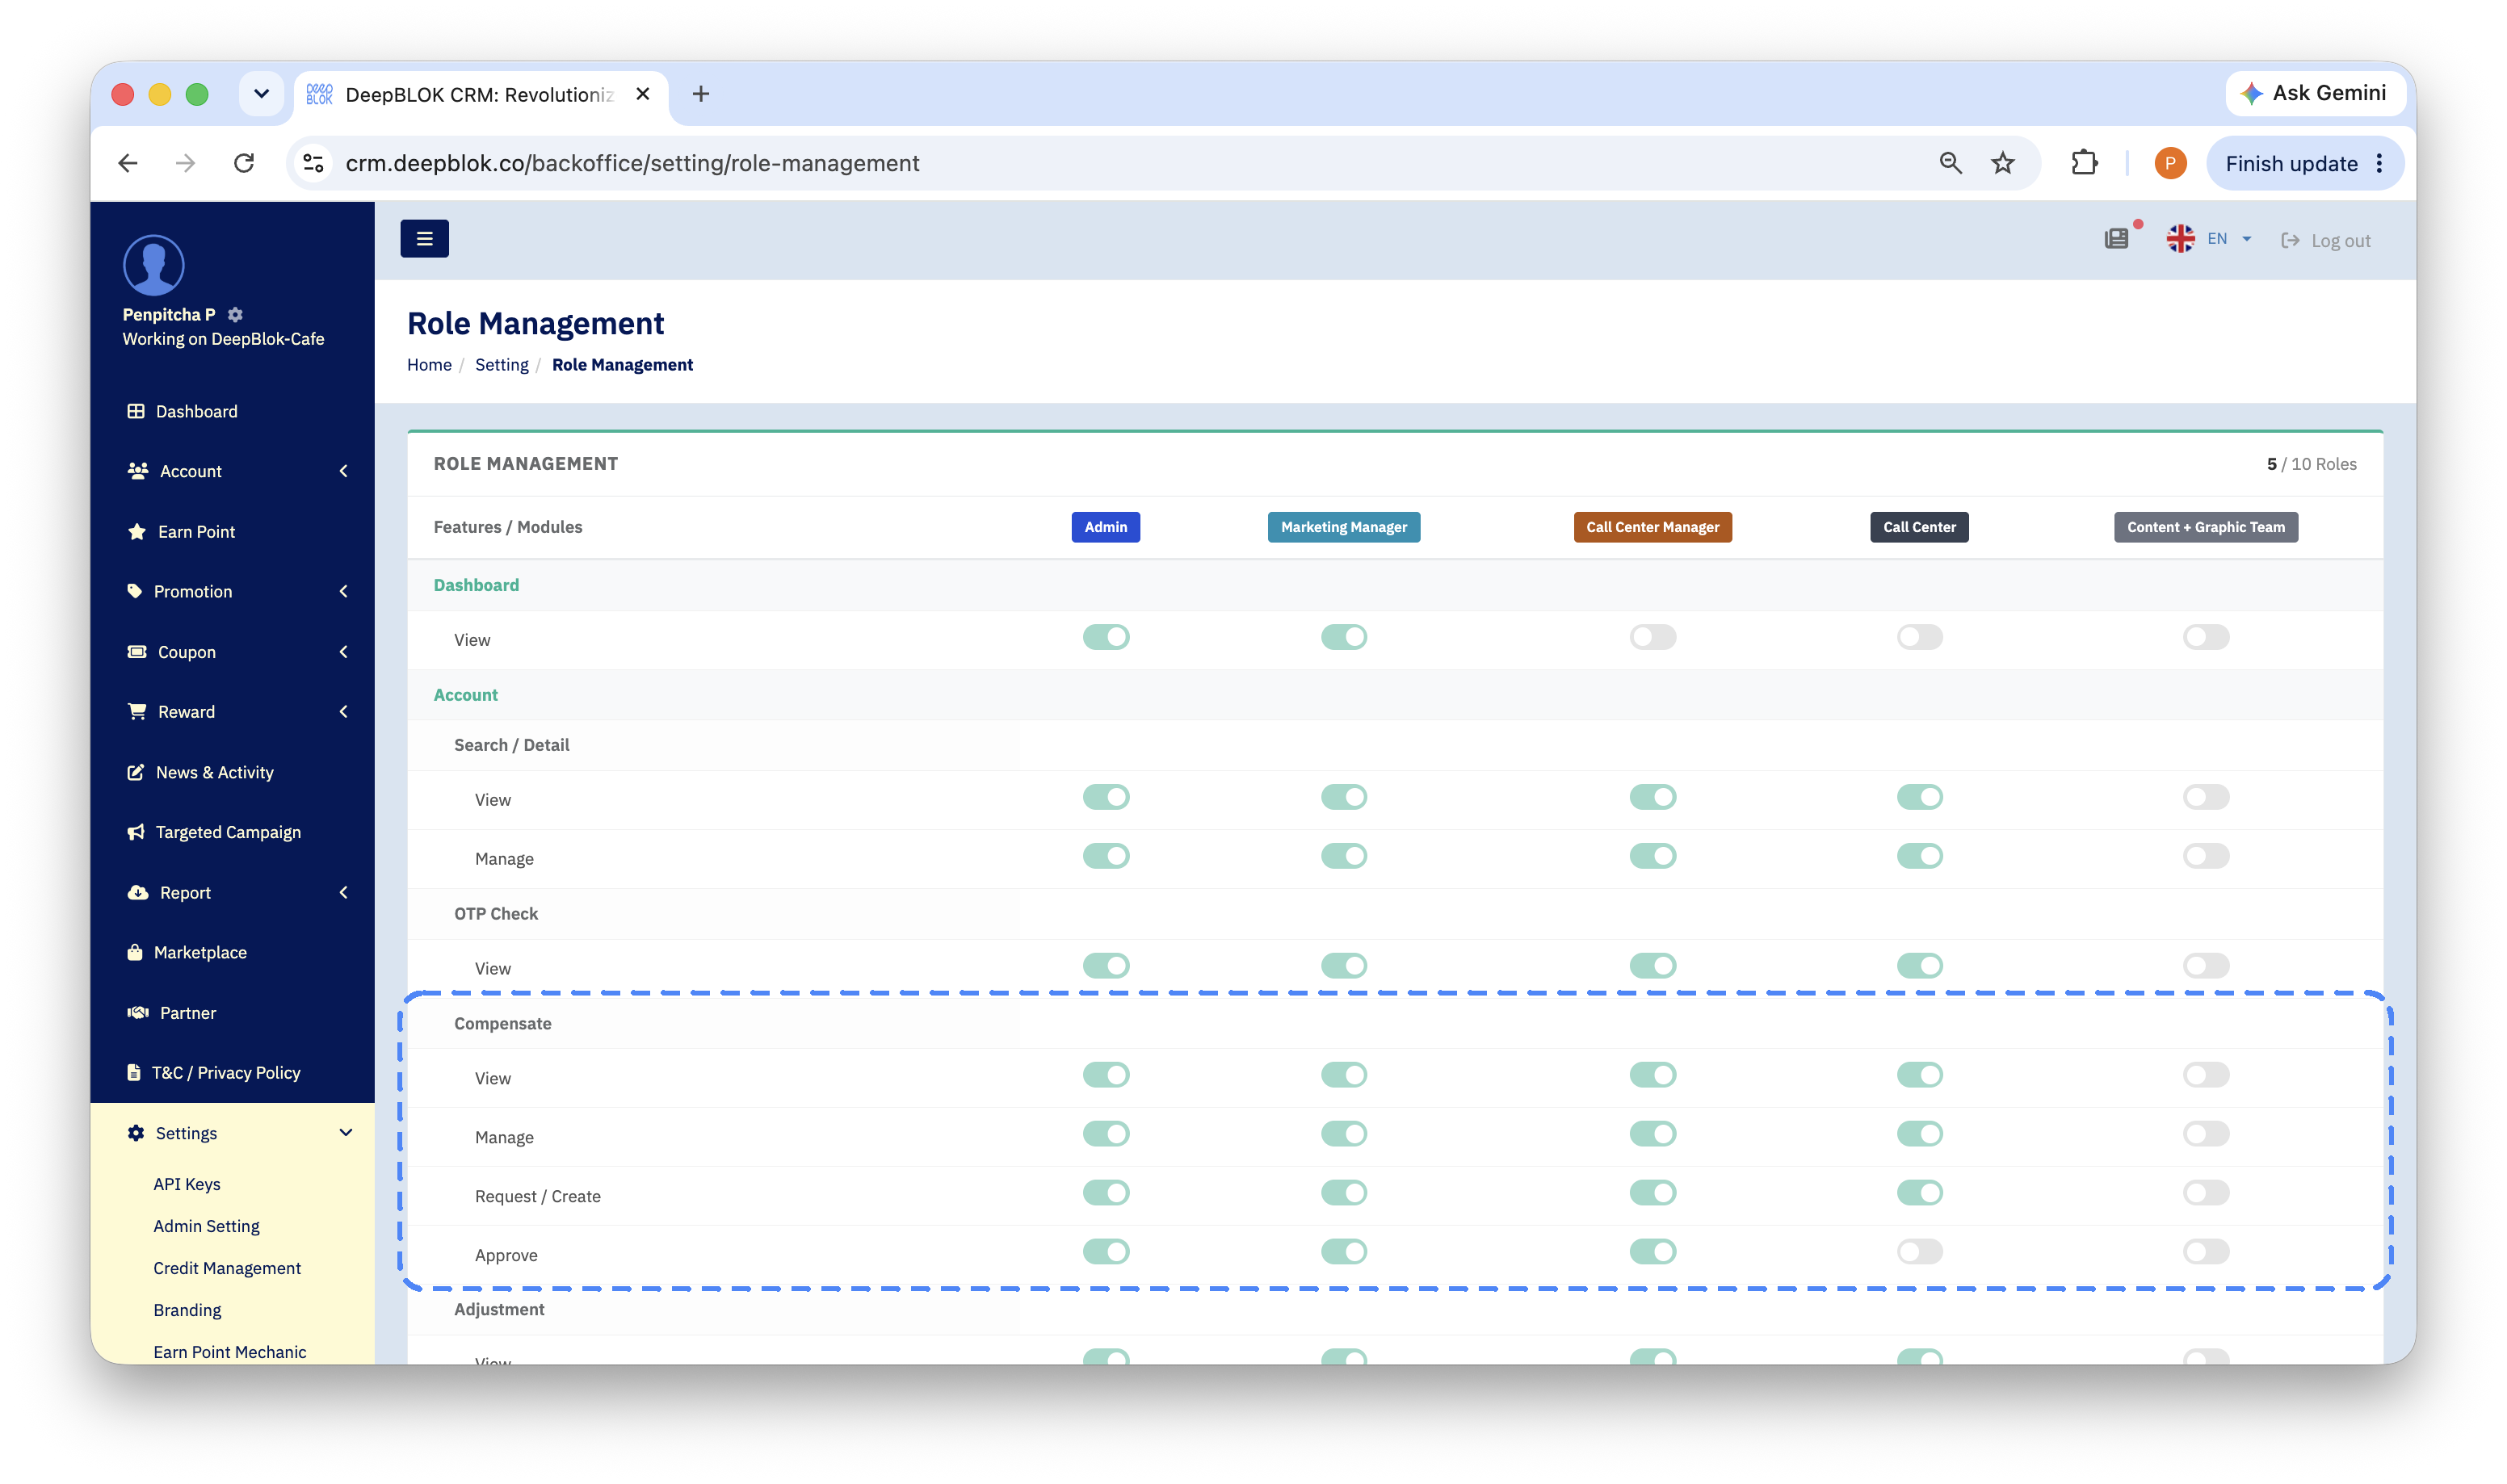Click the Settings gear icon in sidebar

(136, 1133)
